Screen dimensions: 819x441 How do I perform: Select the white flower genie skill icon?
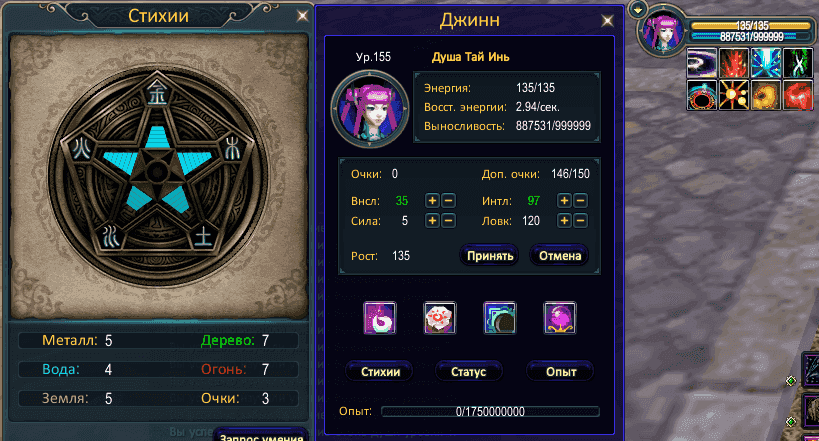tap(440, 318)
